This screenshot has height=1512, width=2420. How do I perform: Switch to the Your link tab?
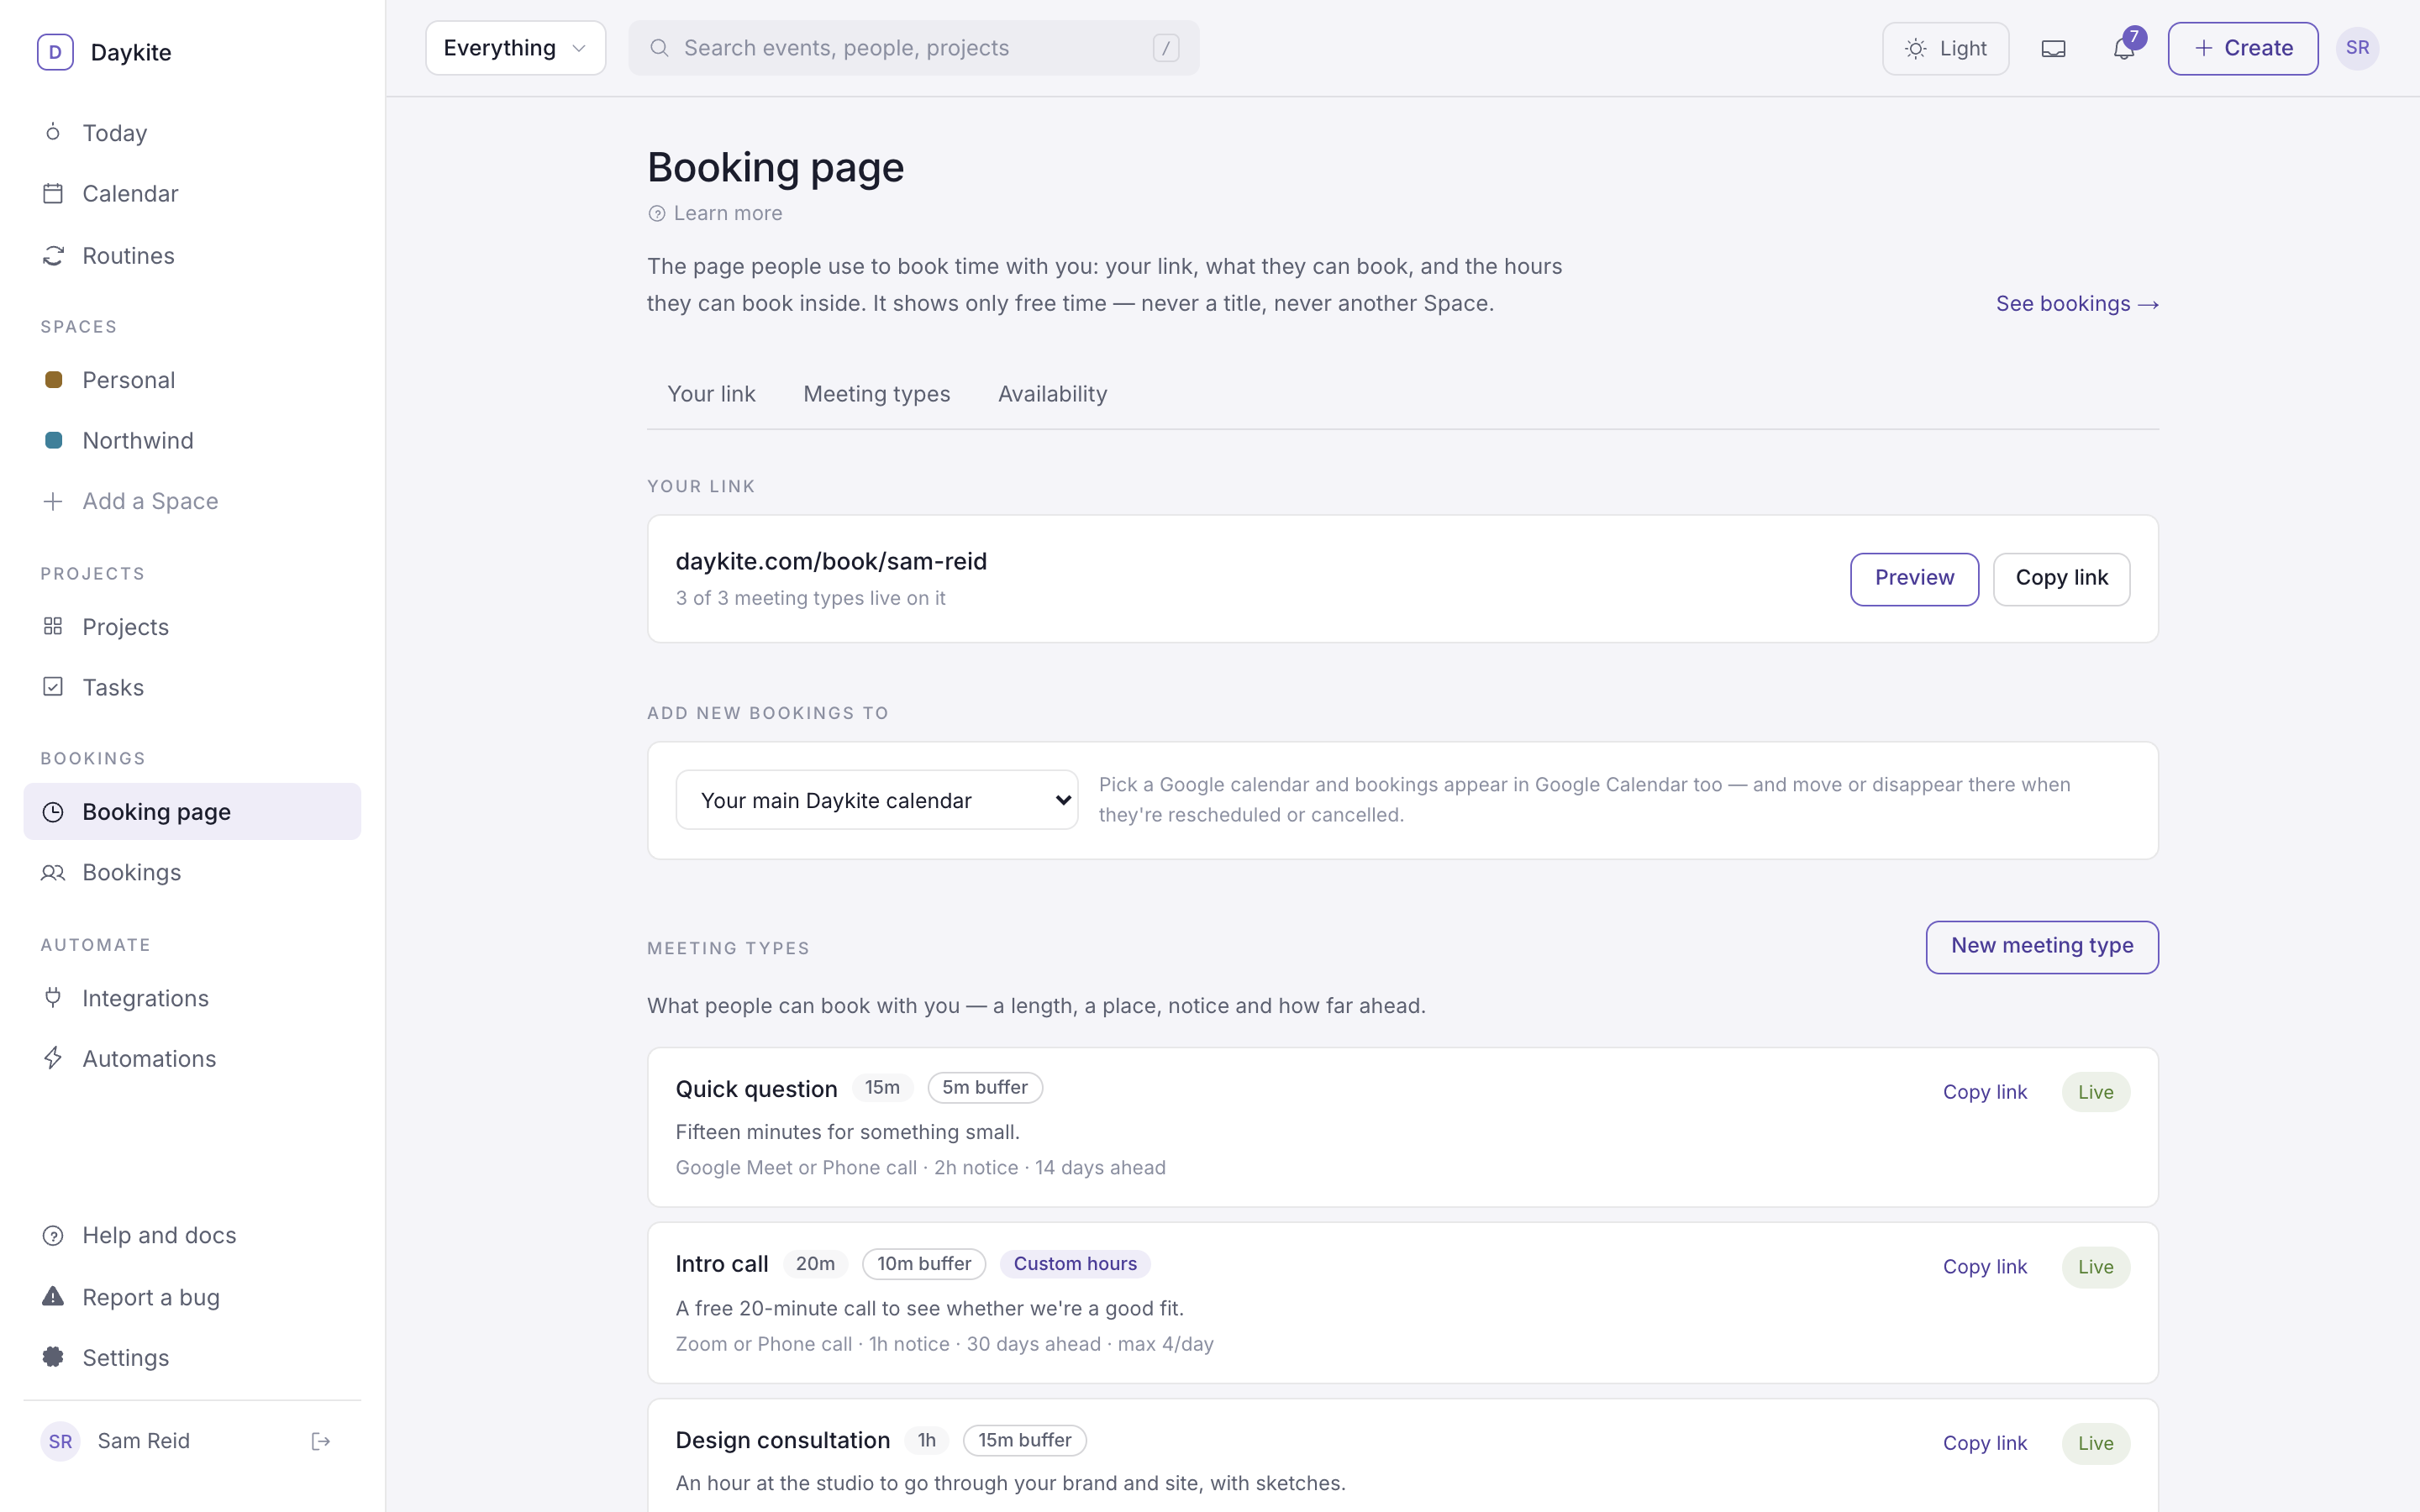(x=711, y=394)
